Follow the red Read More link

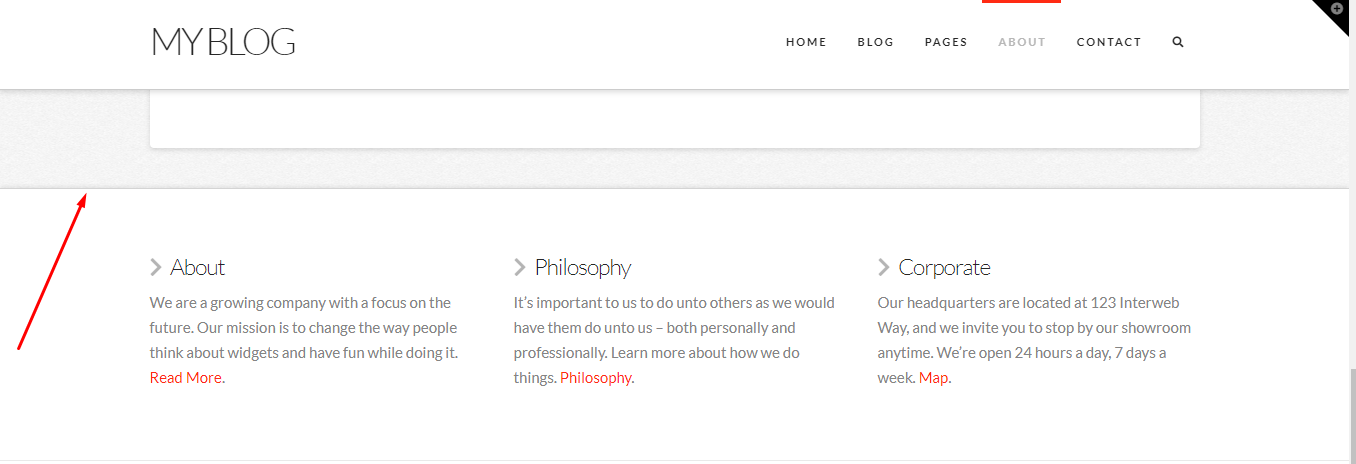(x=186, y=378)
